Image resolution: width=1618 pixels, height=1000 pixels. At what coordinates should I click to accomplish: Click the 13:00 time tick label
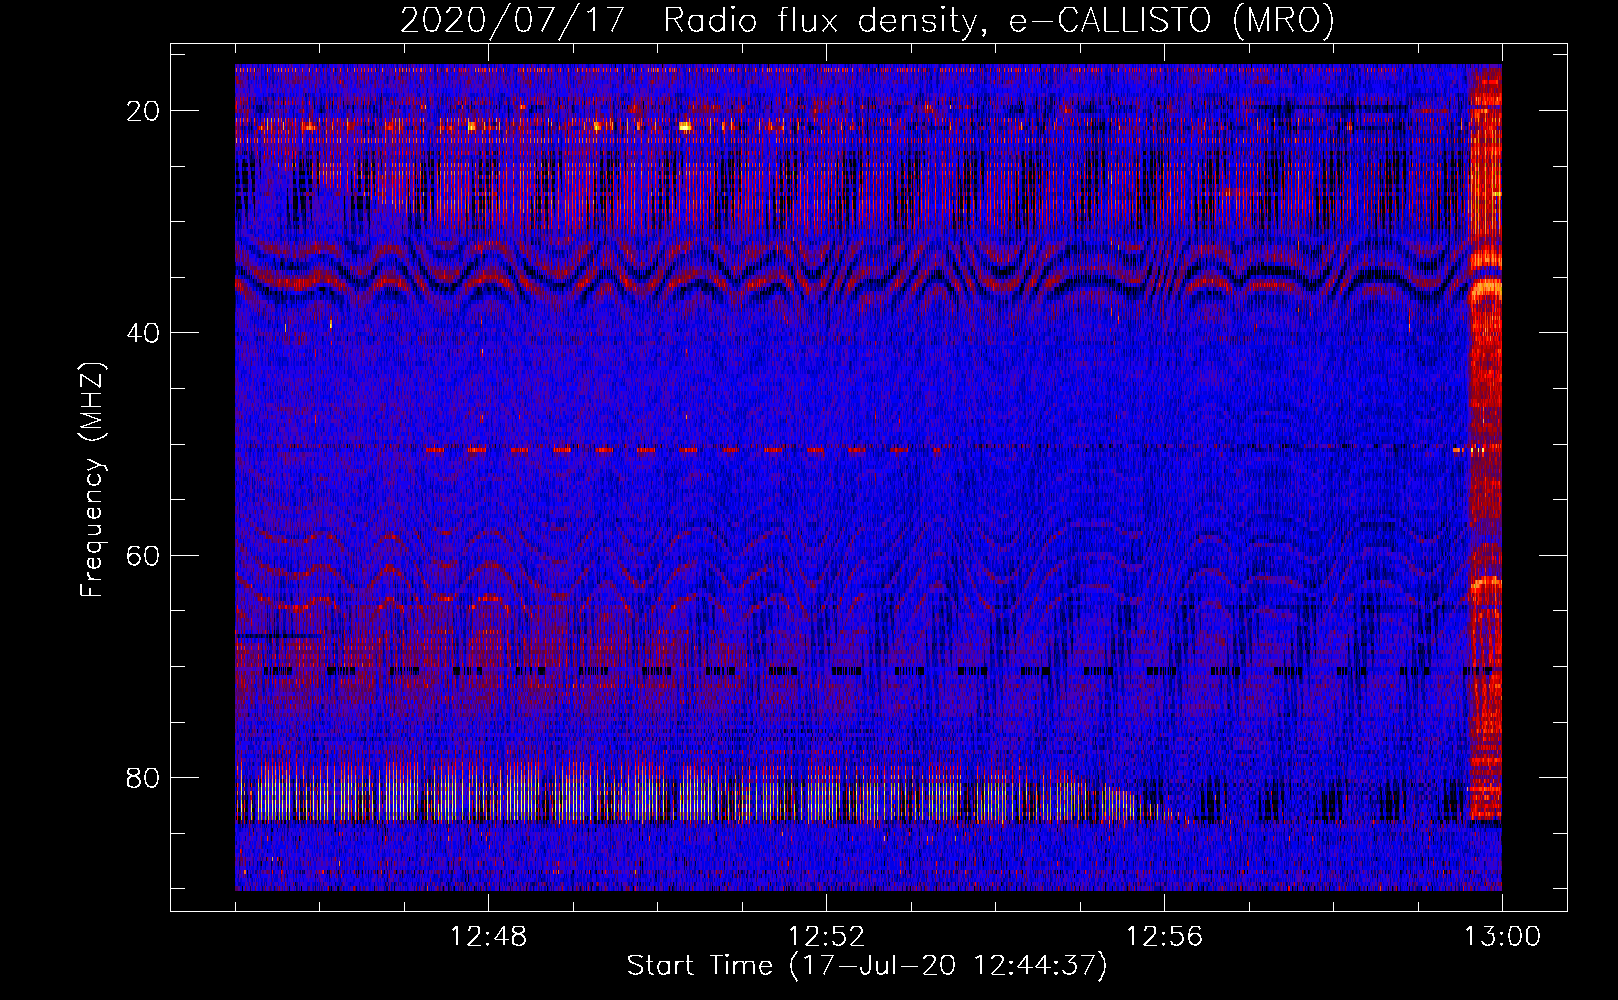point(1502,937)
